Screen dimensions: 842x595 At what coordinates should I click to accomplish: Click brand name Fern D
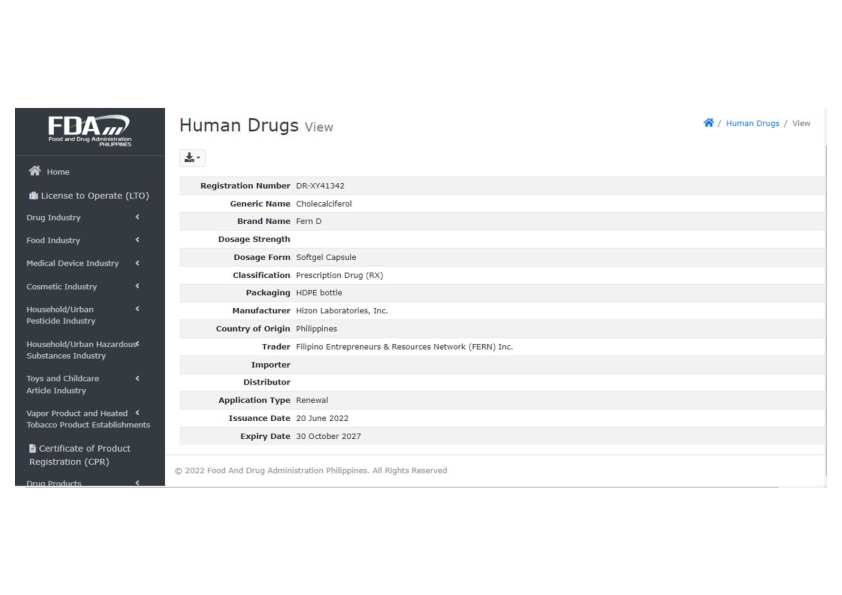[309, 221]
